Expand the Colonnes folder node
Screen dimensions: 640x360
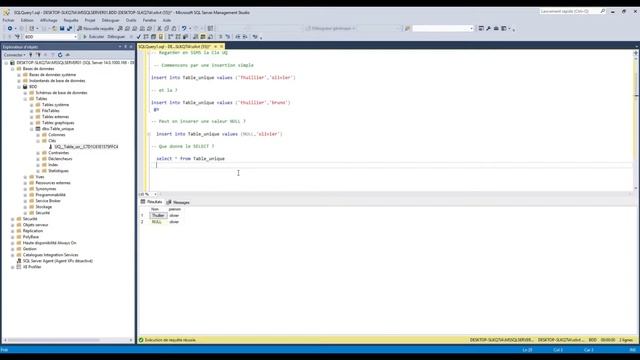tap(38, 135)
